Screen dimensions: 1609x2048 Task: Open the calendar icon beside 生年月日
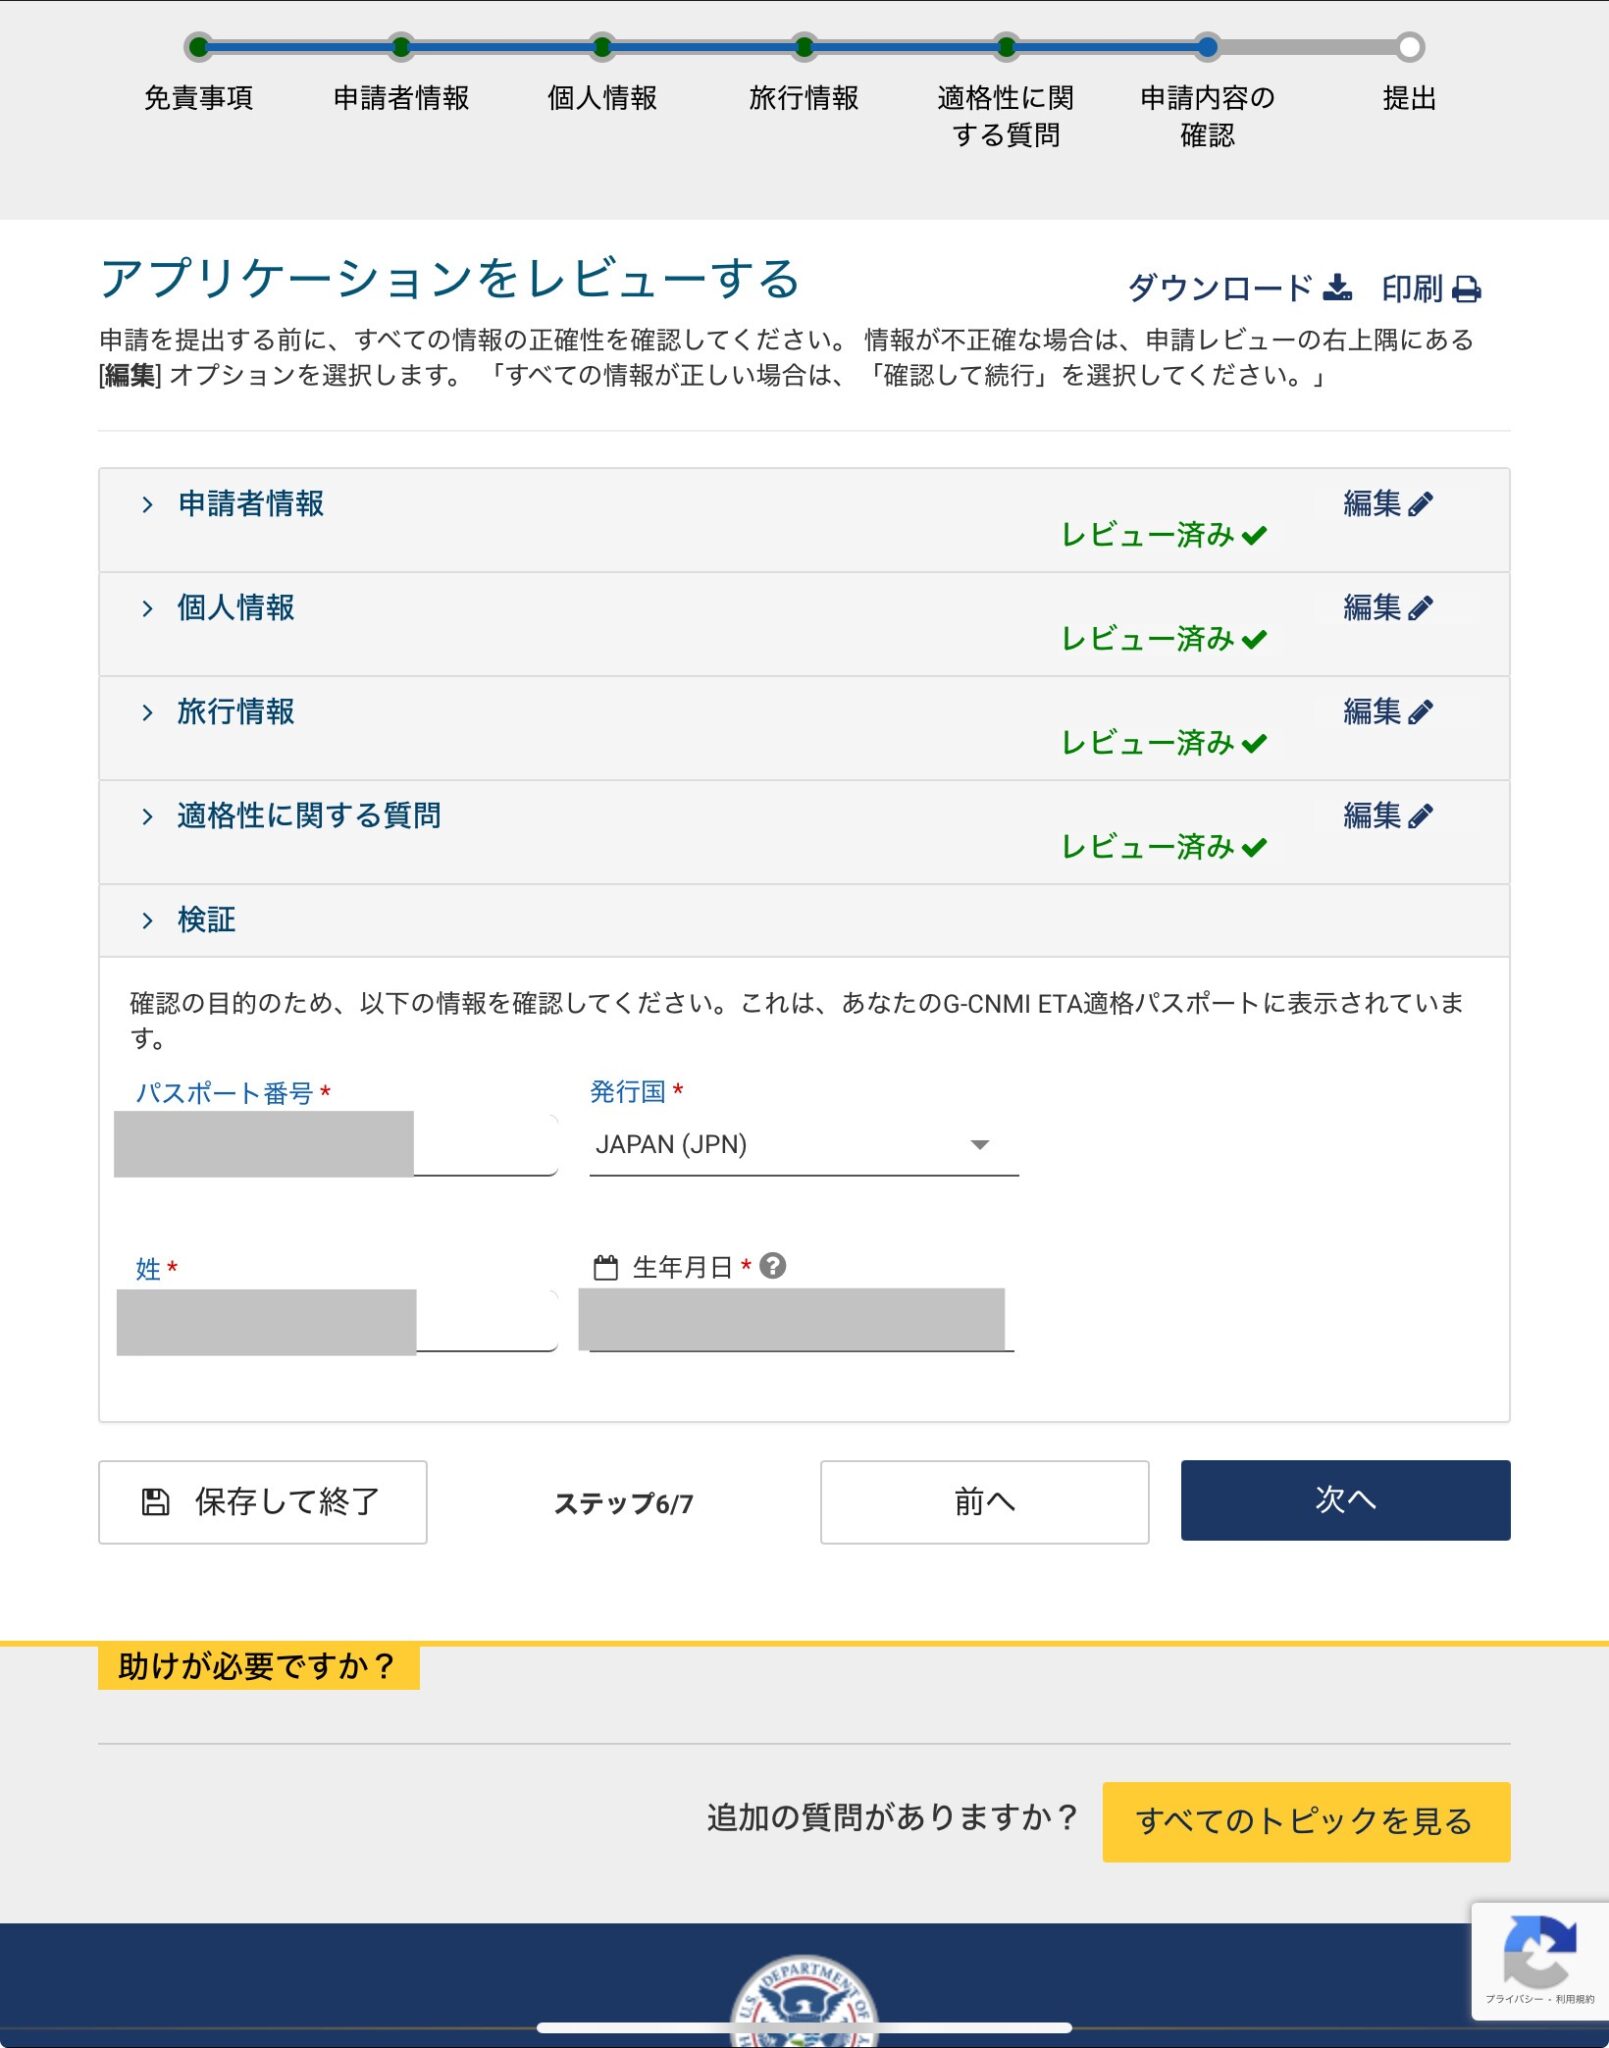pyautogui.click(x=608, y=1266)
